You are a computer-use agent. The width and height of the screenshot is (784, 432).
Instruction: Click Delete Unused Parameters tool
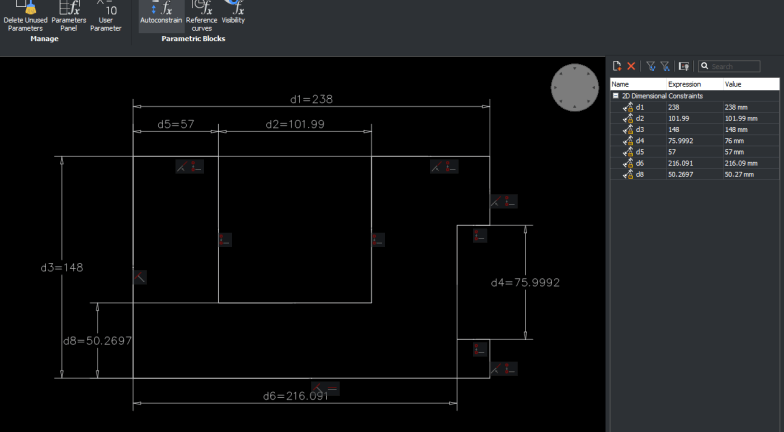pos(25,16)
